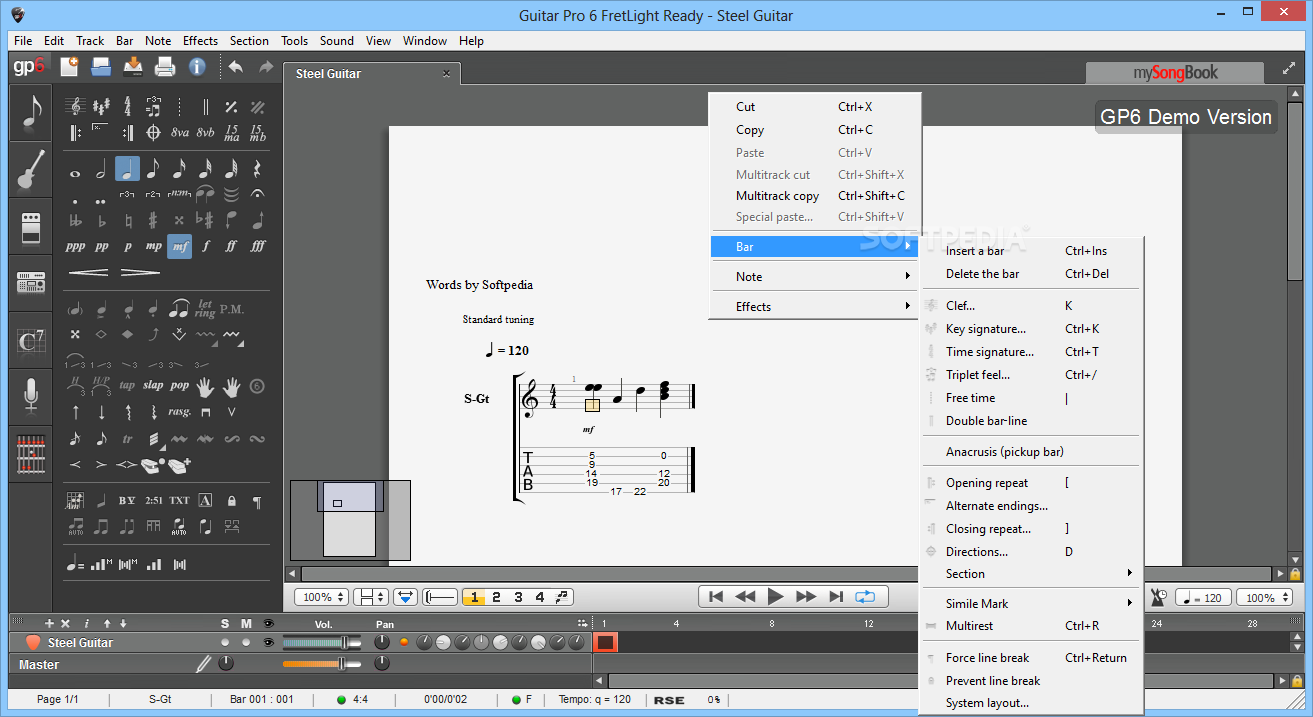Viewport: 1313px width, 717px height.
Task: Click the fast forward button
Action: point(806,597)
